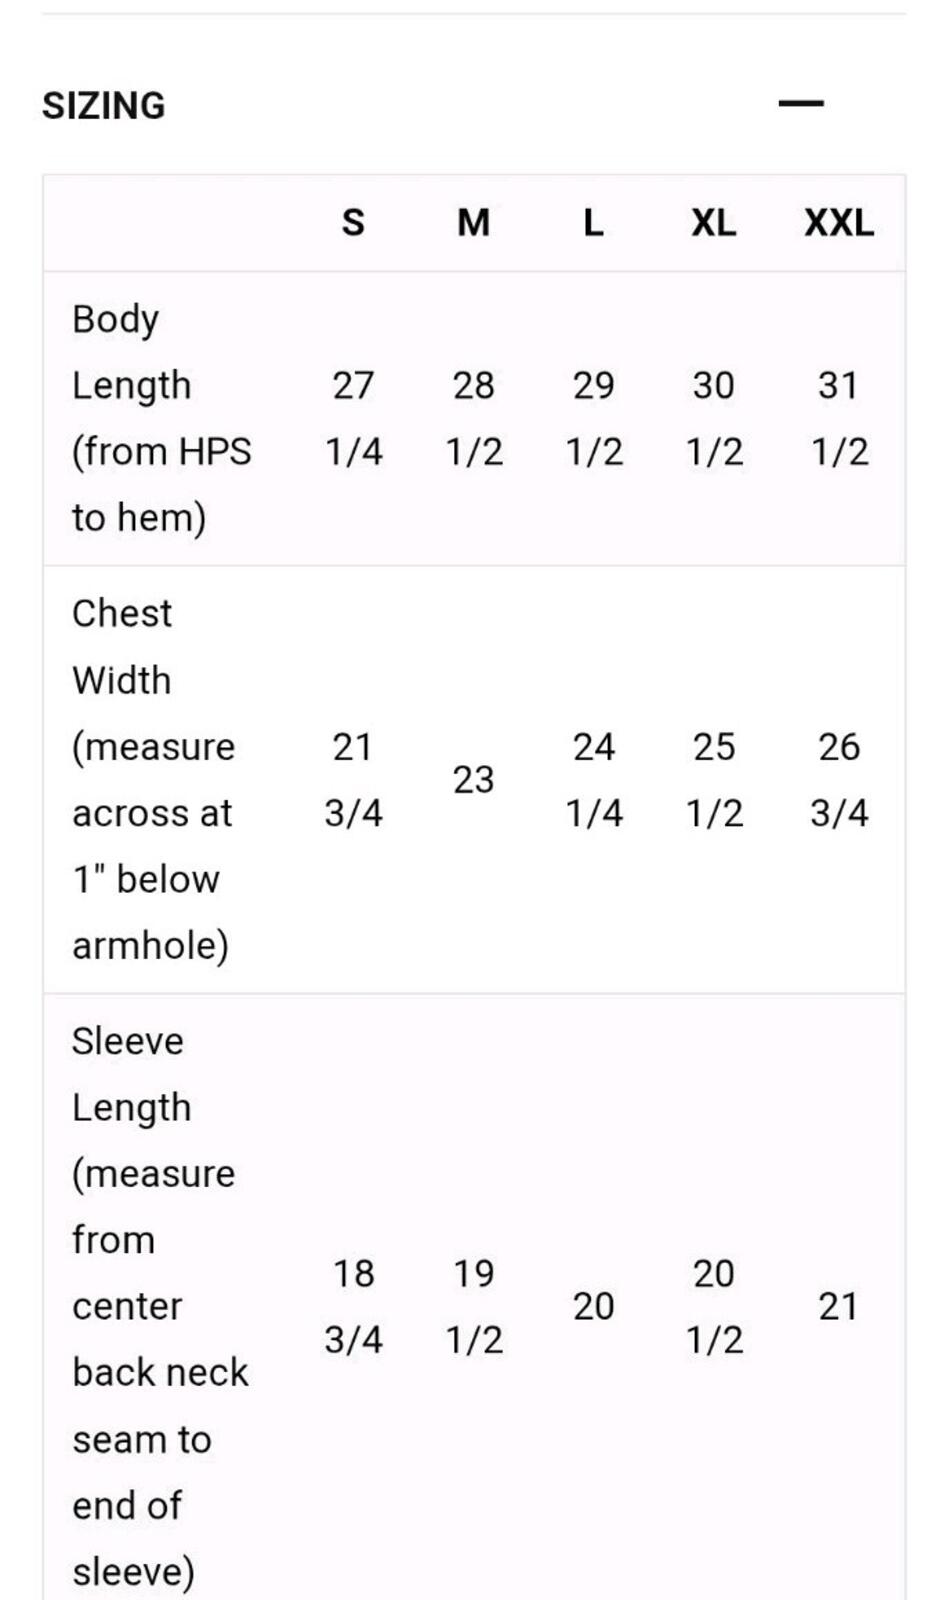Image resolution: width=928 pixels, height=1600 pixels.
Task: Select the S column header
Action: click(353, 222)
